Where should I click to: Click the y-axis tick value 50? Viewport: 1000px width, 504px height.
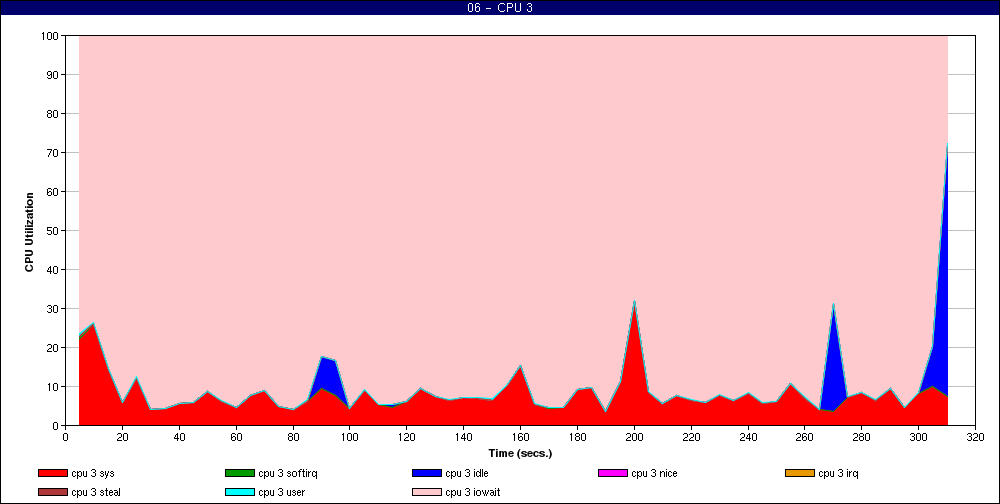click(53, 231)
